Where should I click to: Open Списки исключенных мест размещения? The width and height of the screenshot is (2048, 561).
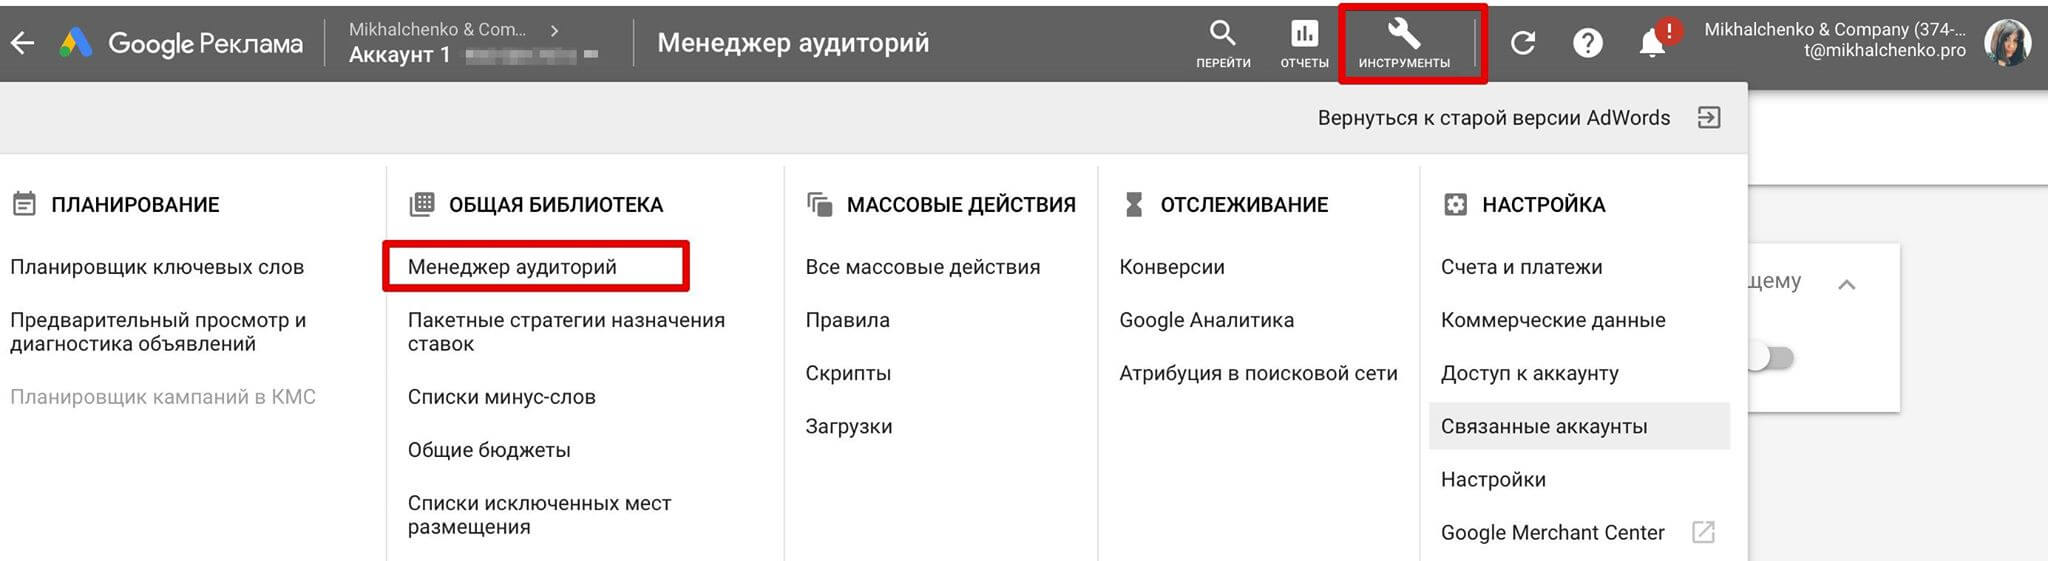(x=539, y=515)
